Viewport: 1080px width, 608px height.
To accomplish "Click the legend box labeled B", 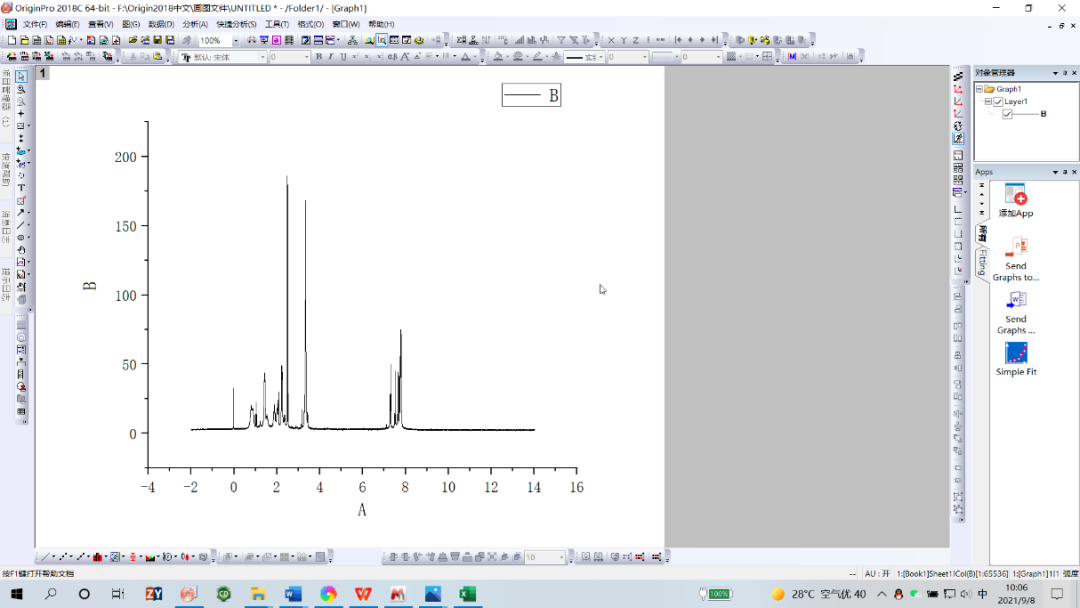I will [x=532, y=95].
